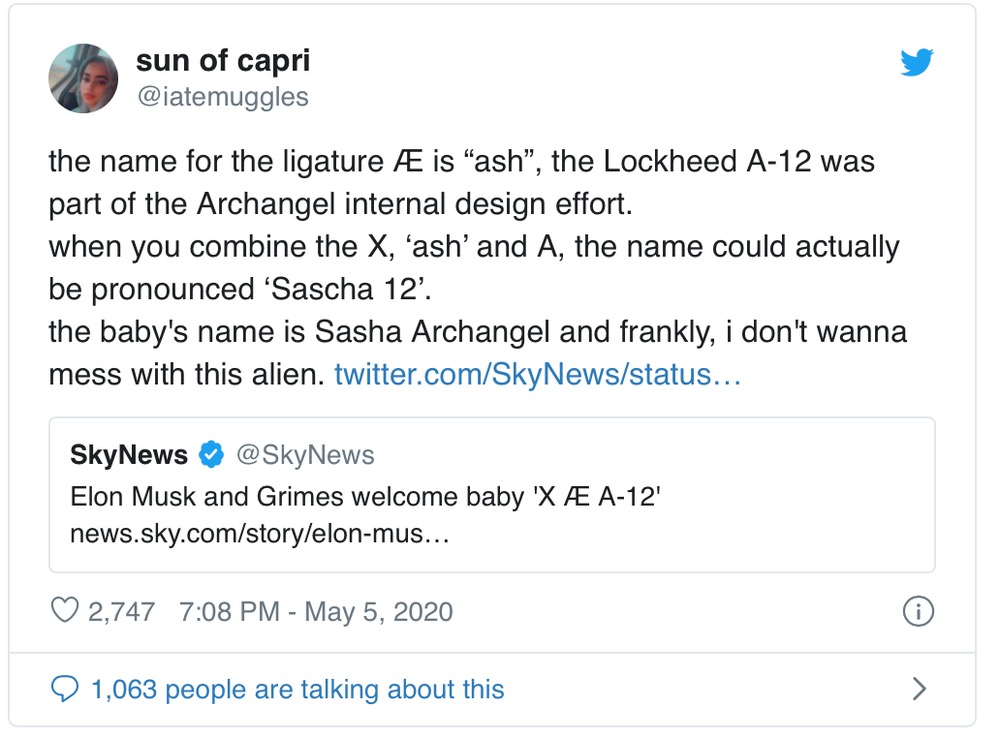Expand conversation with the right chevron arrow
This screenshot has width=1000, height=738.
click(x=920, y=689)
